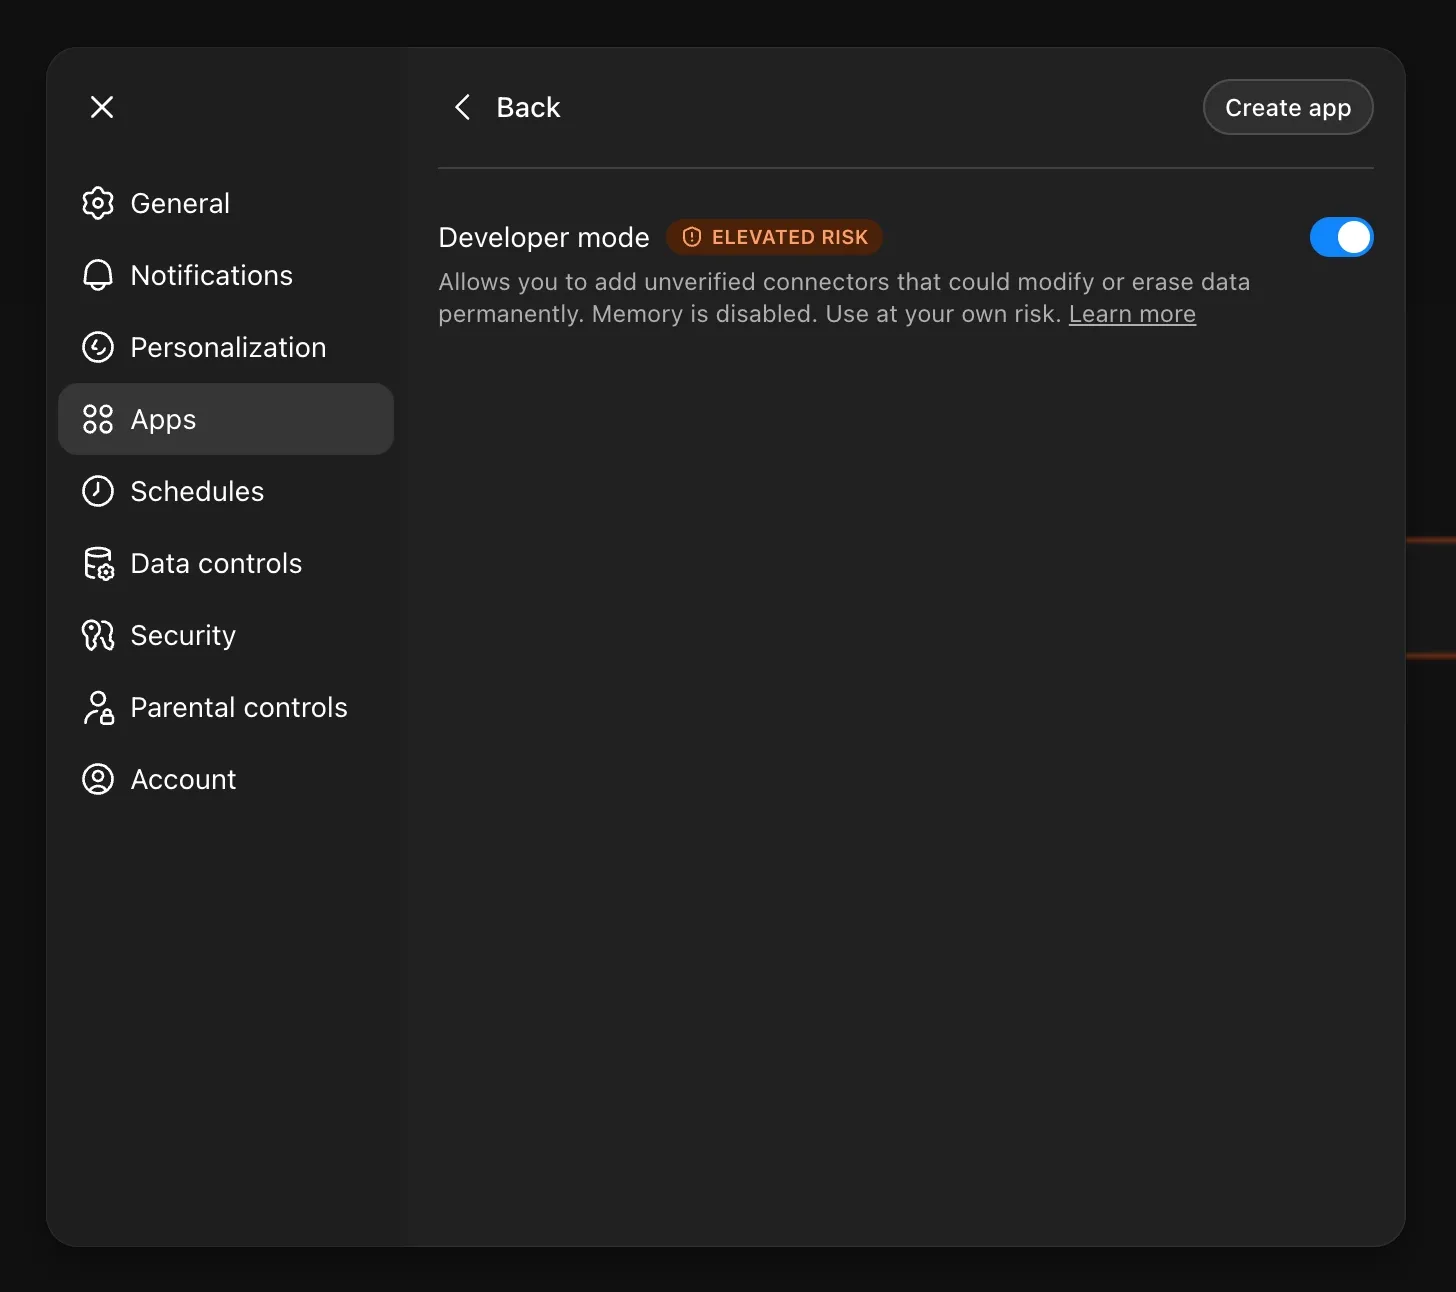This screenshot has width=1456, height=1292.
Task: Click the warning icon inside ELEVATED RISK badge
Action: pos(691,237)
